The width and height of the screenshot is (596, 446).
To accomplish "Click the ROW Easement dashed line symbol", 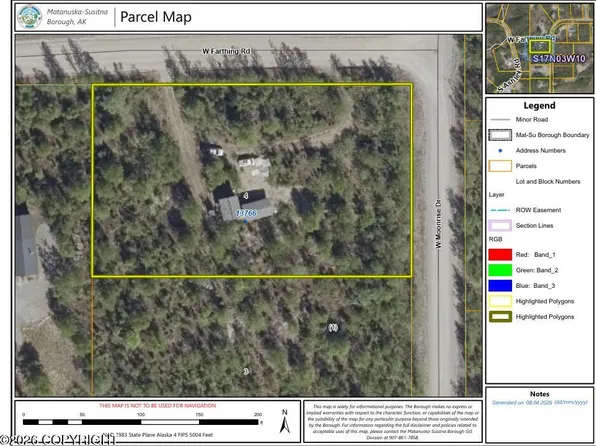I will (500, 210).
